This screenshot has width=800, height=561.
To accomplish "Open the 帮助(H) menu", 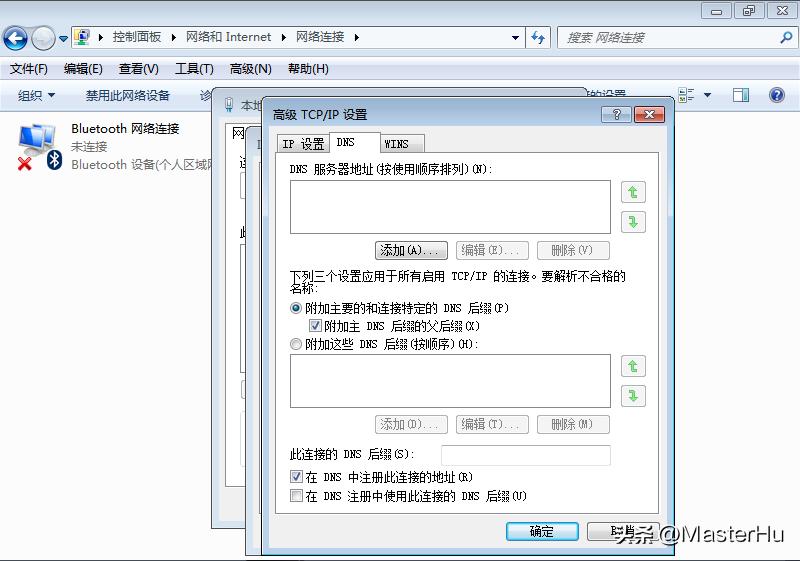I will pyautogui.click(x=308, y=69).
